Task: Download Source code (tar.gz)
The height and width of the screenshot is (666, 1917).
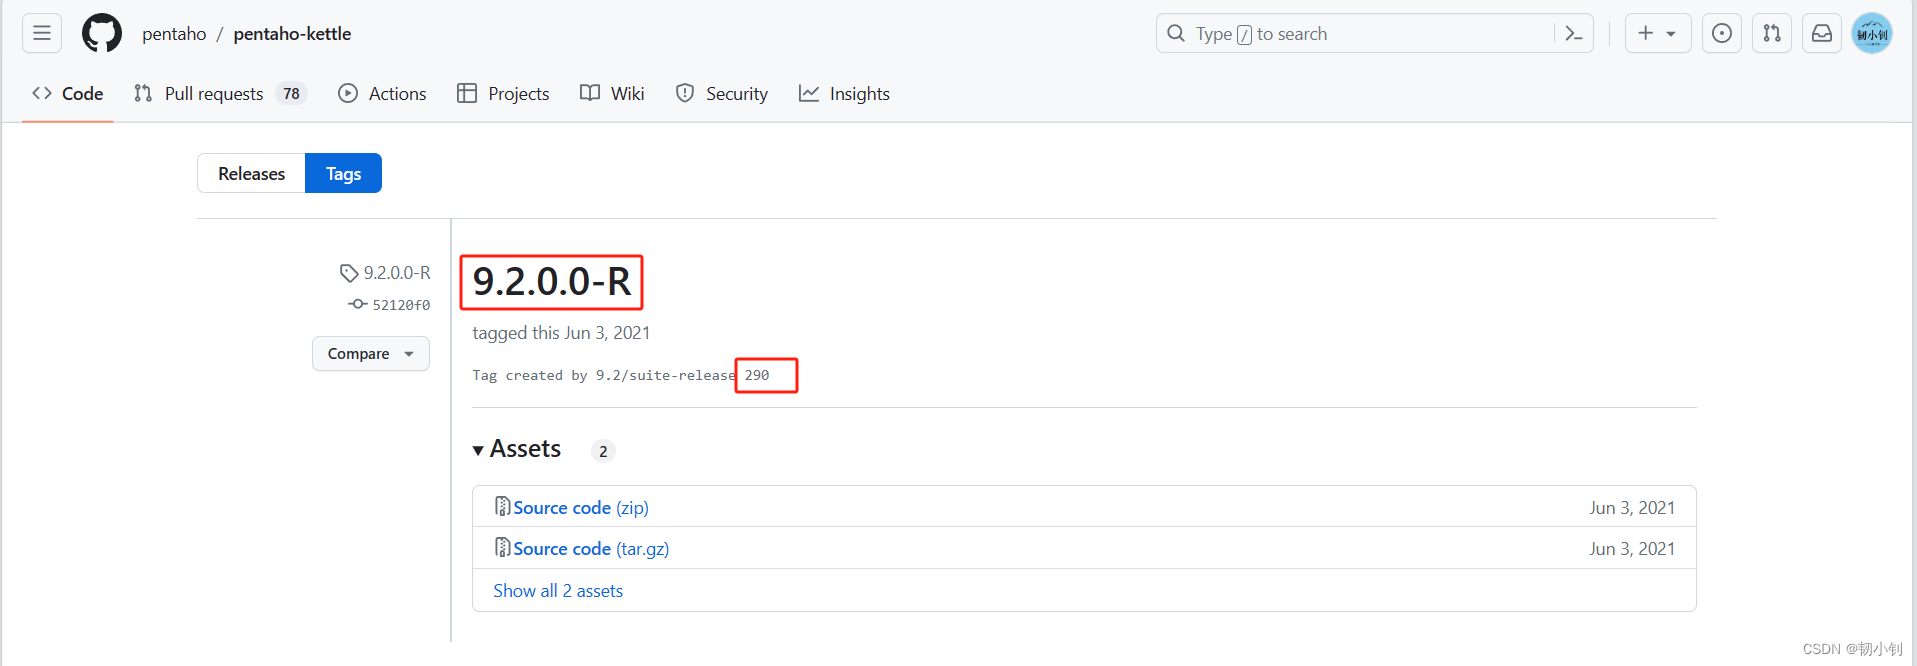Action: [x=591, y=549]
